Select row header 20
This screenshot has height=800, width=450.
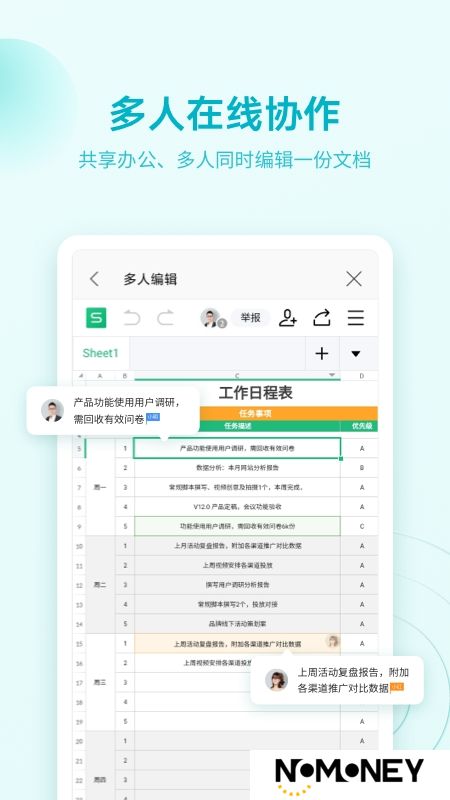click(80, 741)
